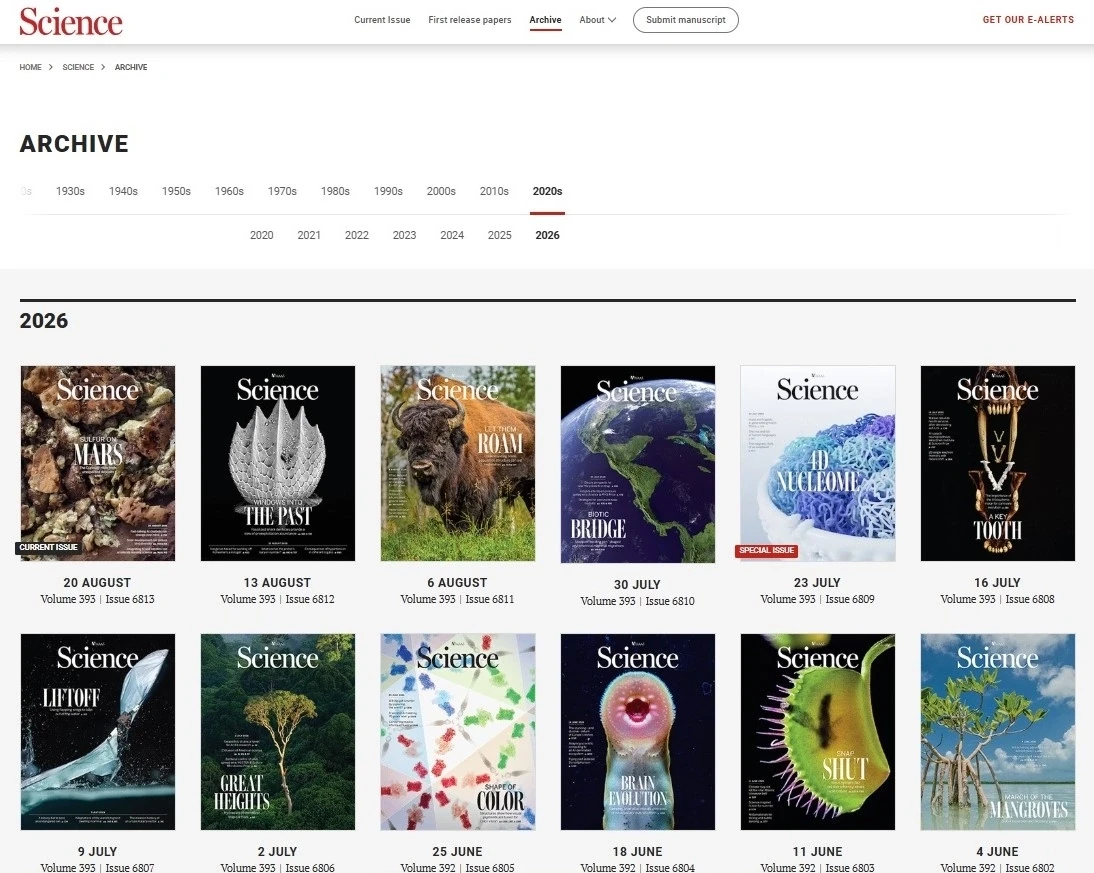Open the March of the Mangroves cover
This screenshot has height=873, width=1094.
998,732
